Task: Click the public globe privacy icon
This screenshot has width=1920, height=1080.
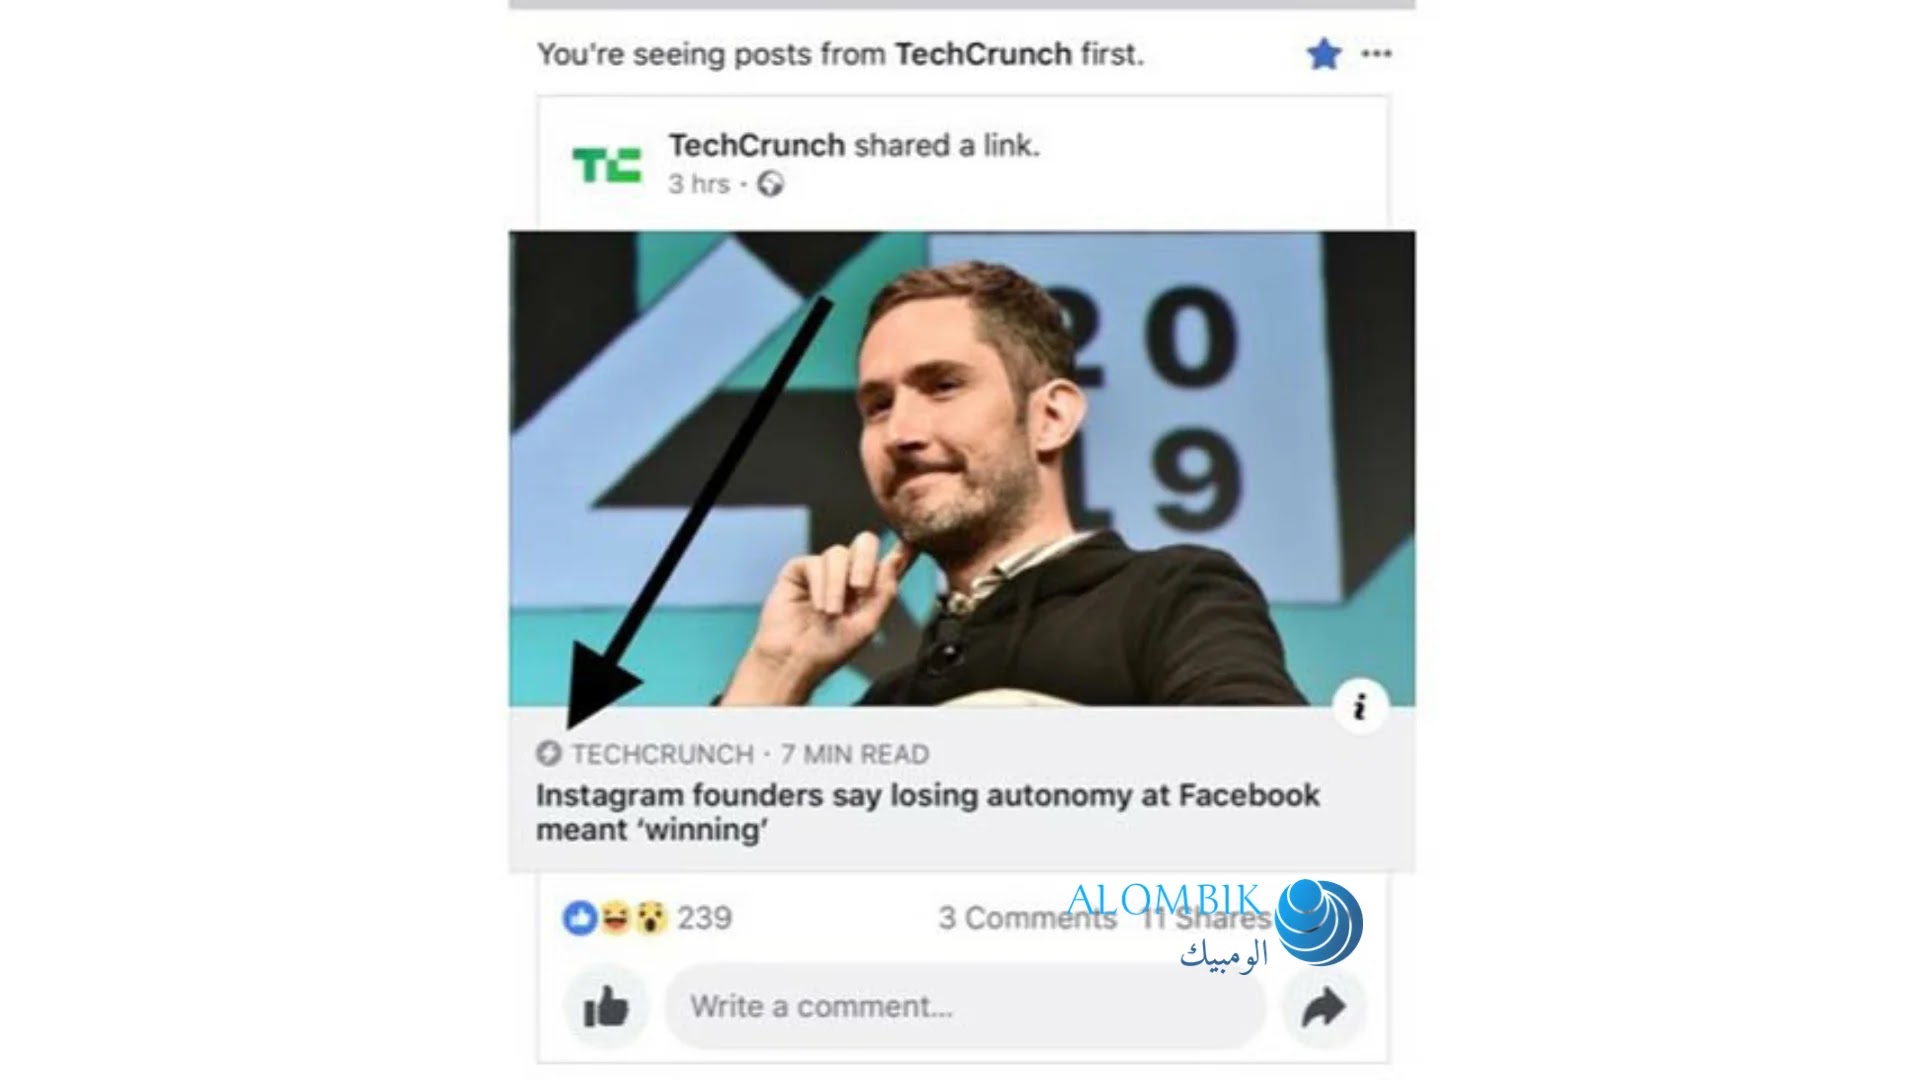Action: click(770, 184)
